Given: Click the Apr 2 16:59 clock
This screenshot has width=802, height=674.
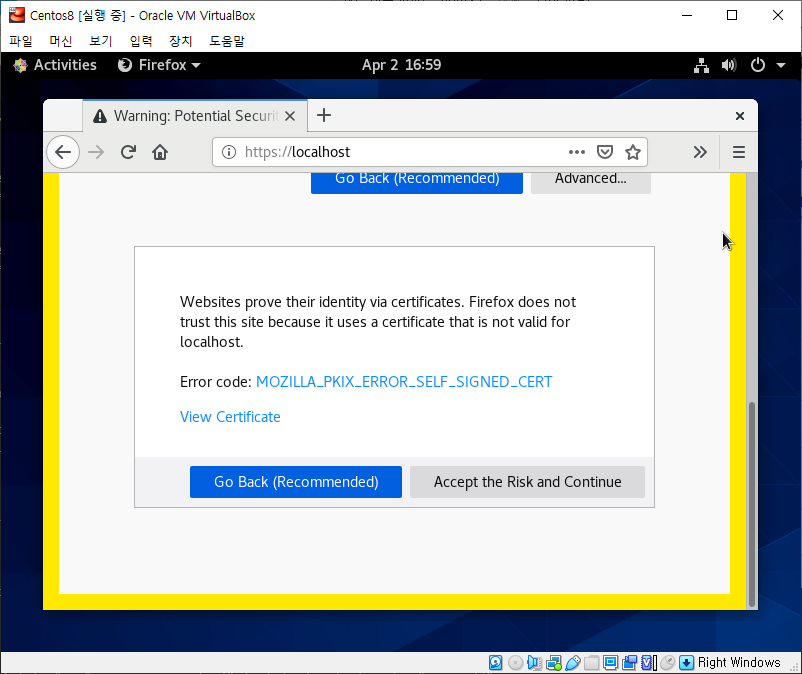Looking at the screenshot, I should point(401,65).
